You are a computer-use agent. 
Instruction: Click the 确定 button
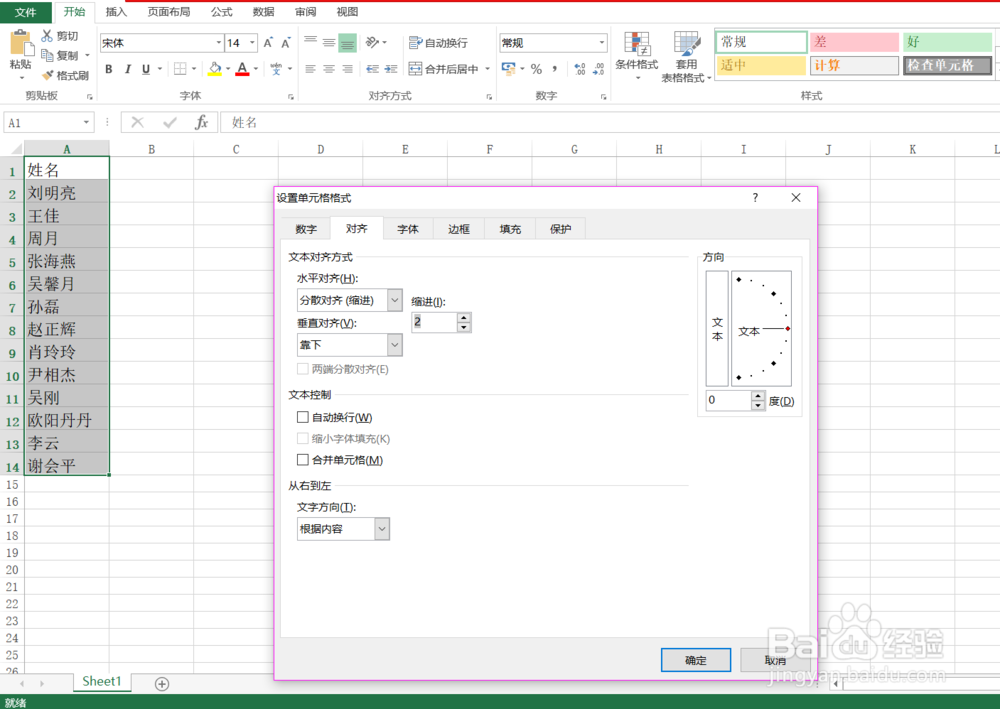(x=696, y=660)
